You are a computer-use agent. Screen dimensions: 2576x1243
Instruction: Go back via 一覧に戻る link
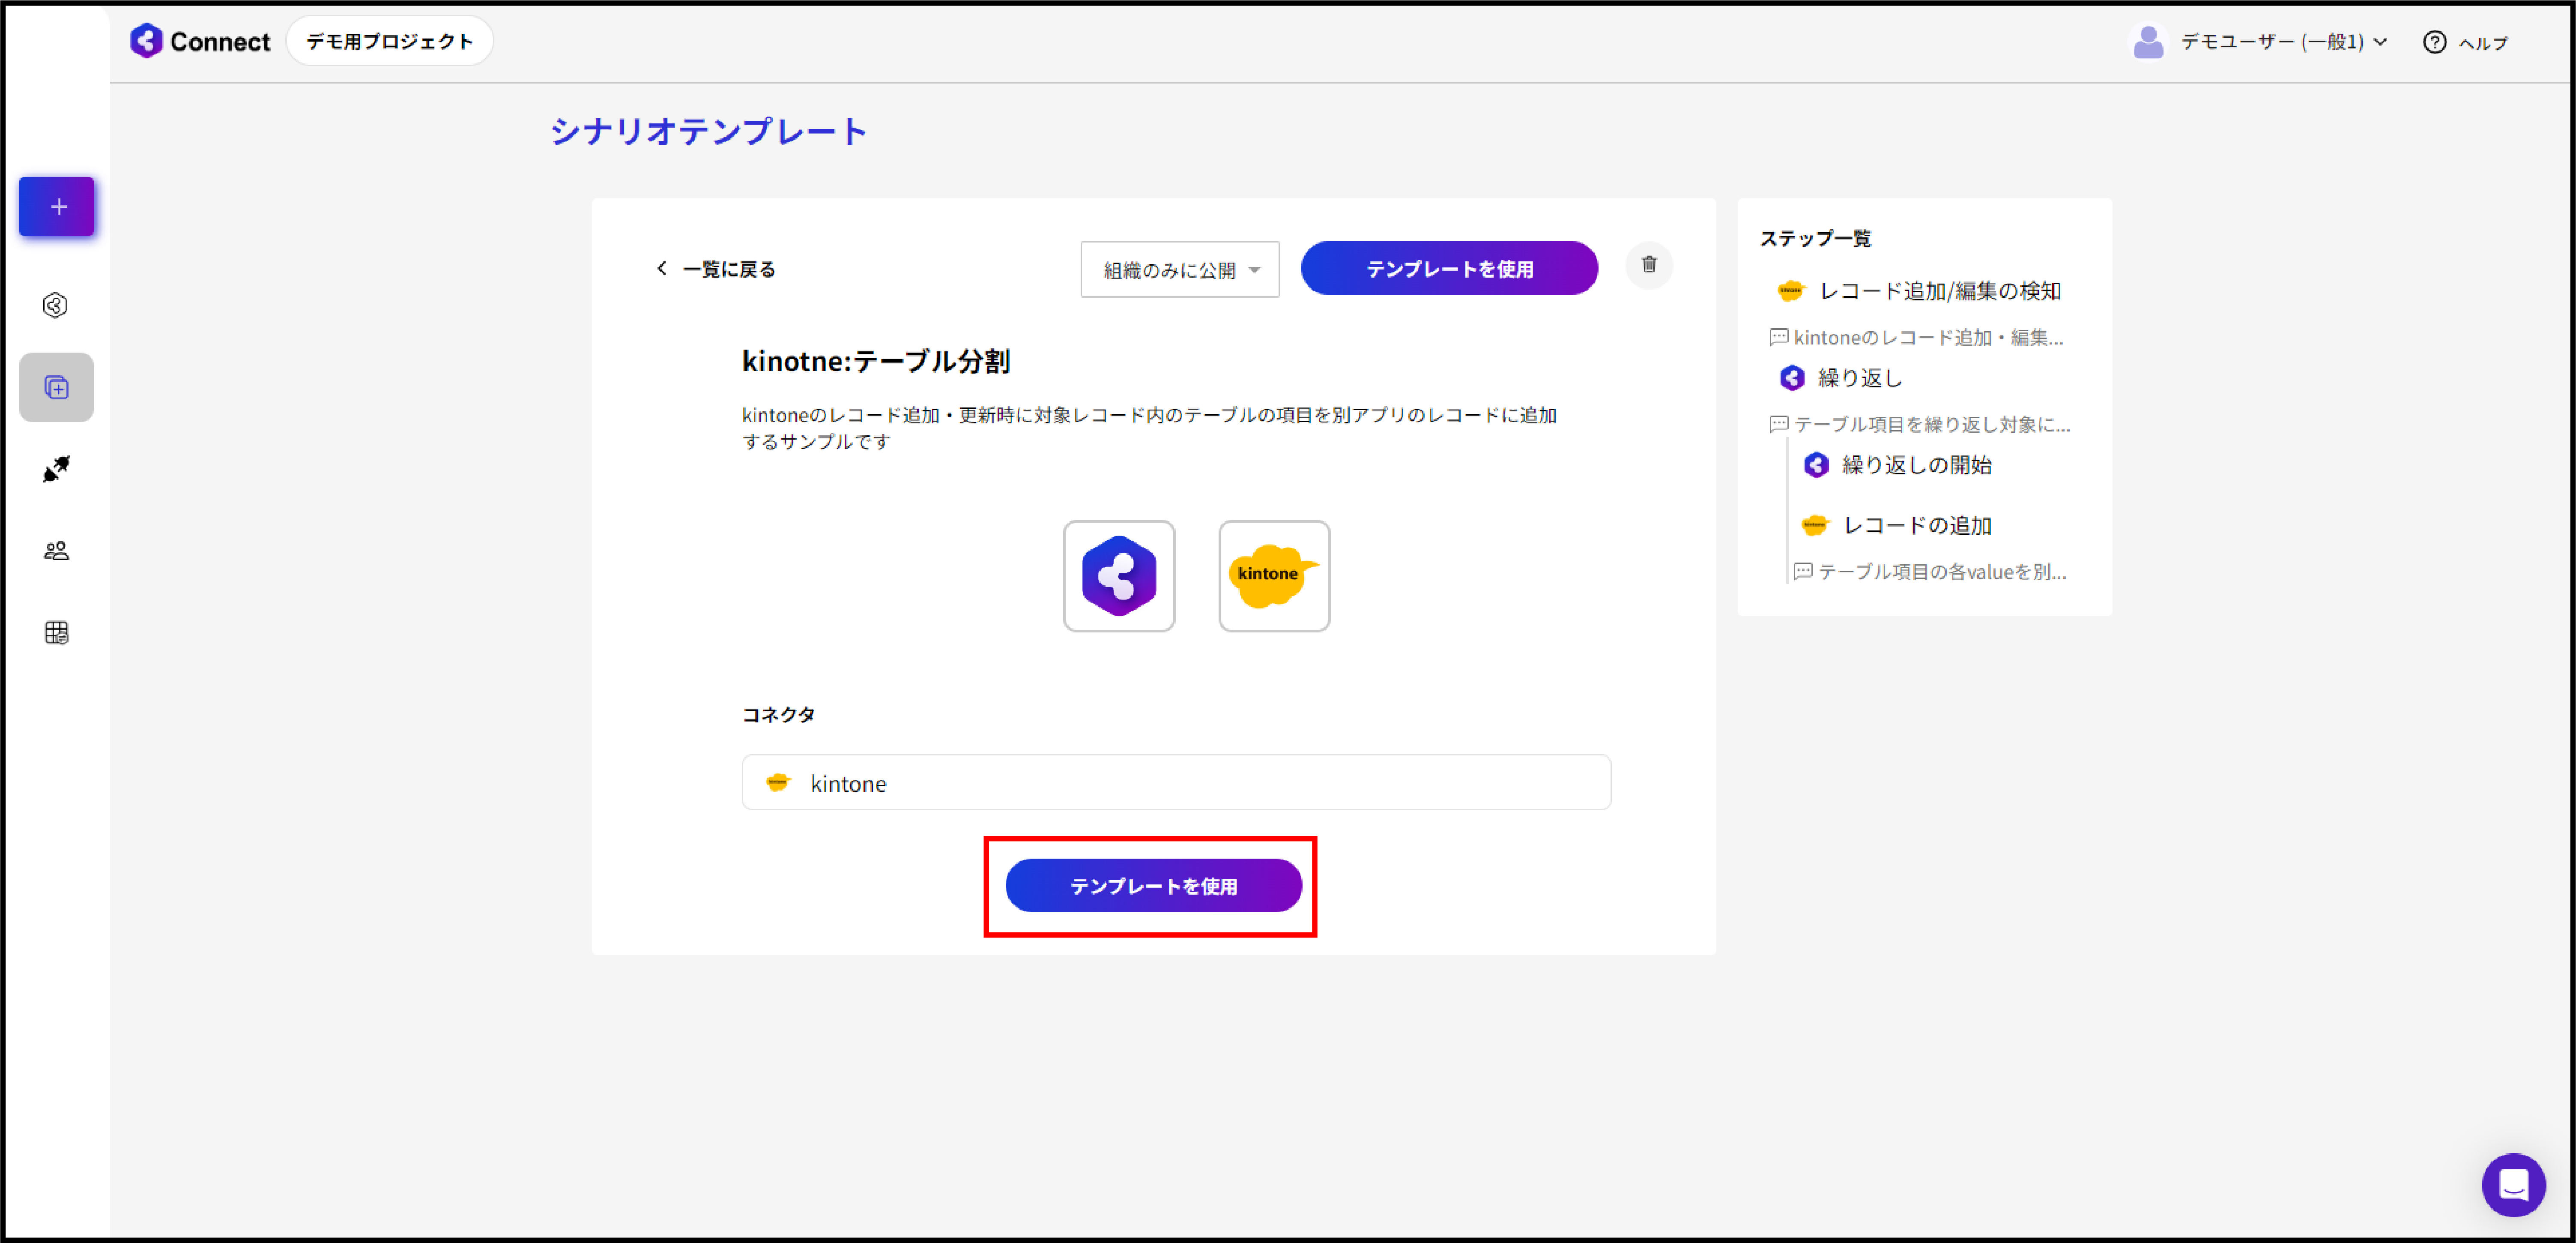tap(729, 269)
